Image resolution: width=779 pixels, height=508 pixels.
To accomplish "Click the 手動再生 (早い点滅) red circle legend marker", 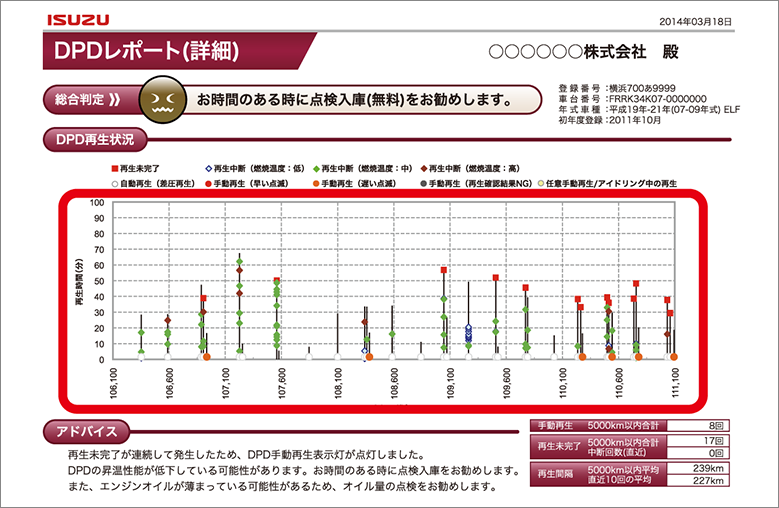I will coord(208,184).
